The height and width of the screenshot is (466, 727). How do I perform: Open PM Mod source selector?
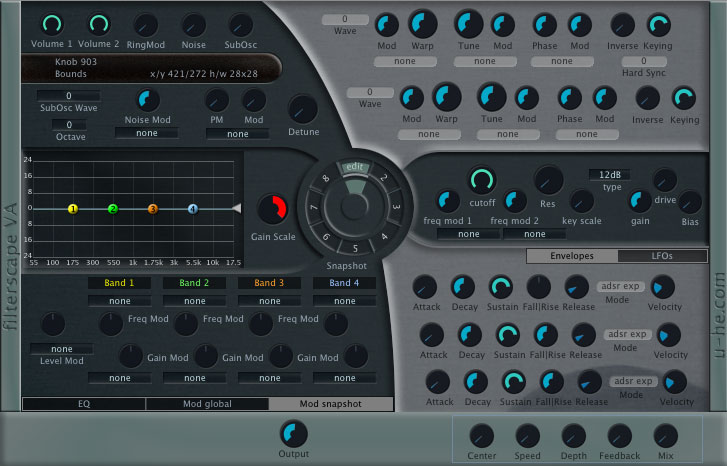pos(237,134)
